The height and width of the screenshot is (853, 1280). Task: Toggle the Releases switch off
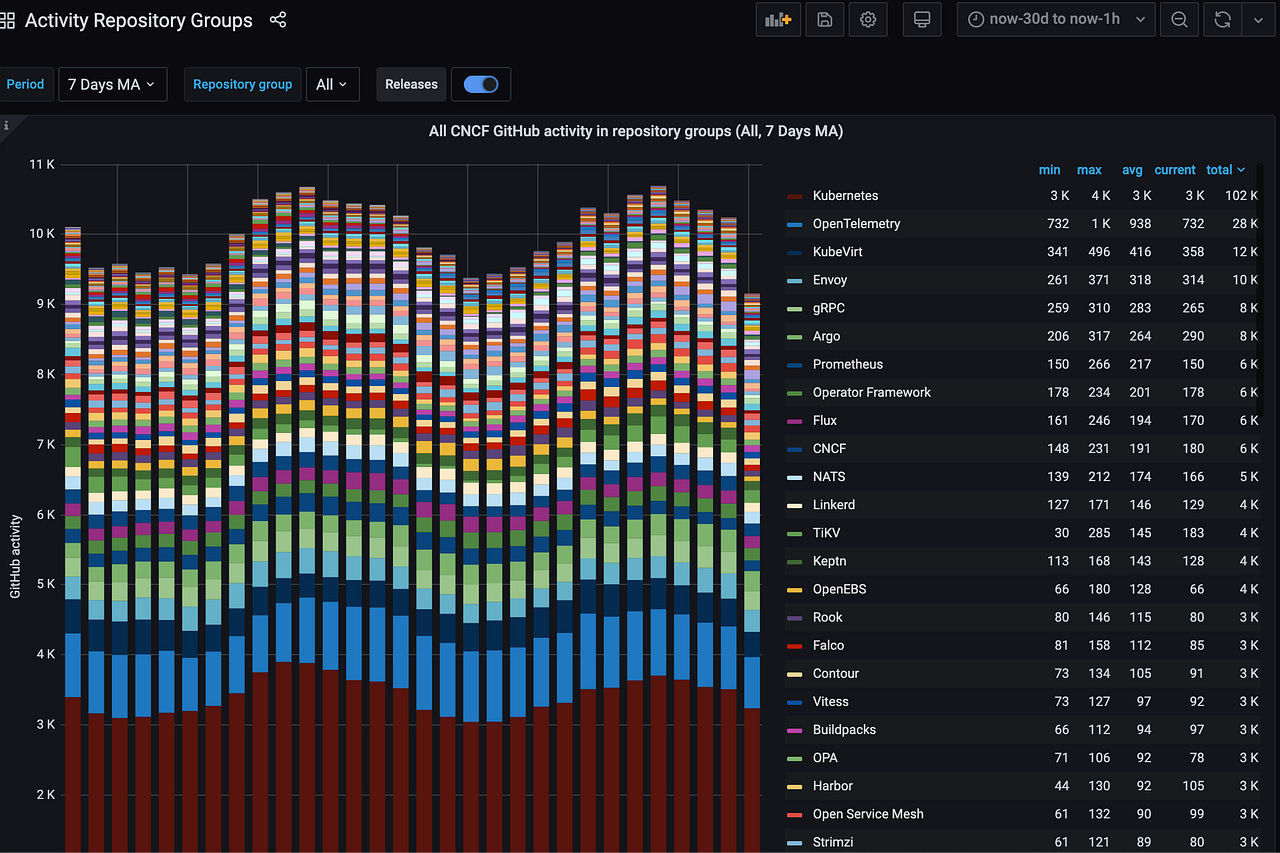pyautogui.click(x=481, y=84)
